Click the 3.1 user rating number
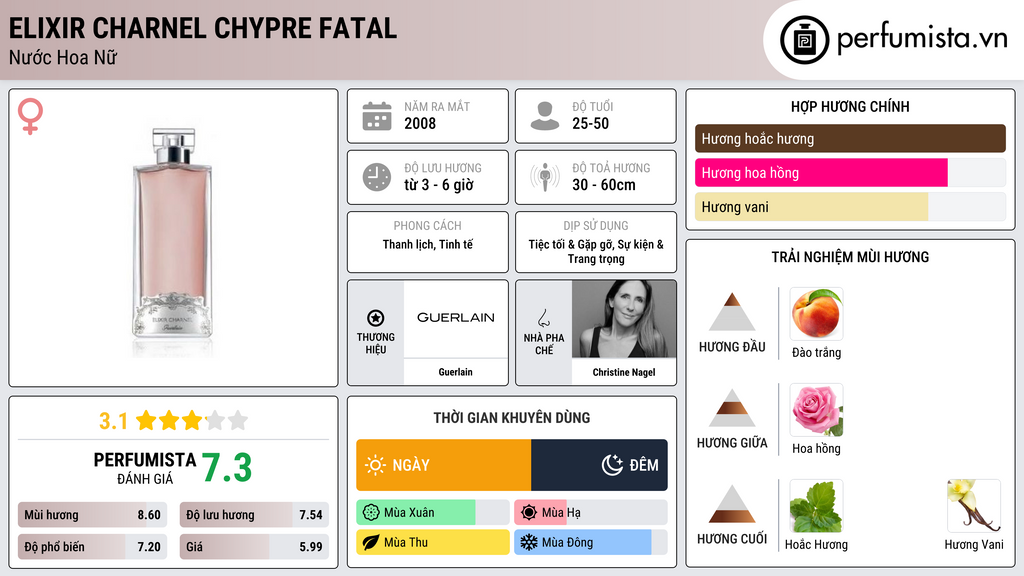 click(x=113, y=421)
